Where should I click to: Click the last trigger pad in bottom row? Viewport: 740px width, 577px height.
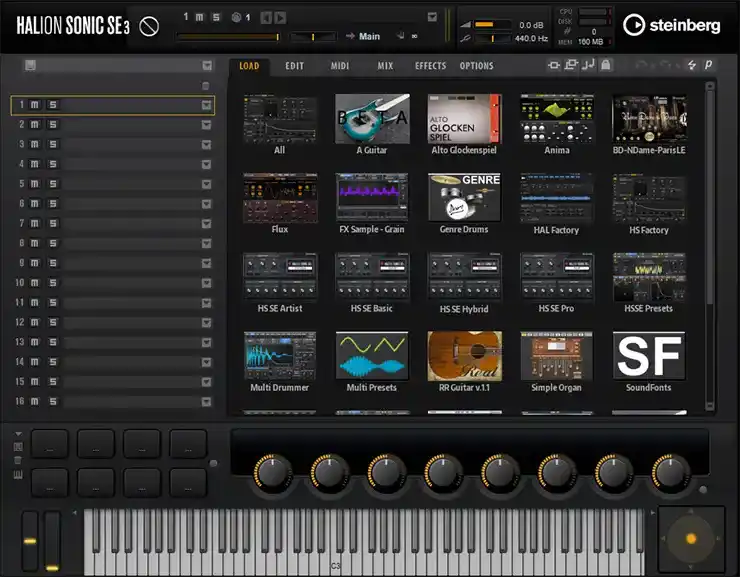point(188,482)
